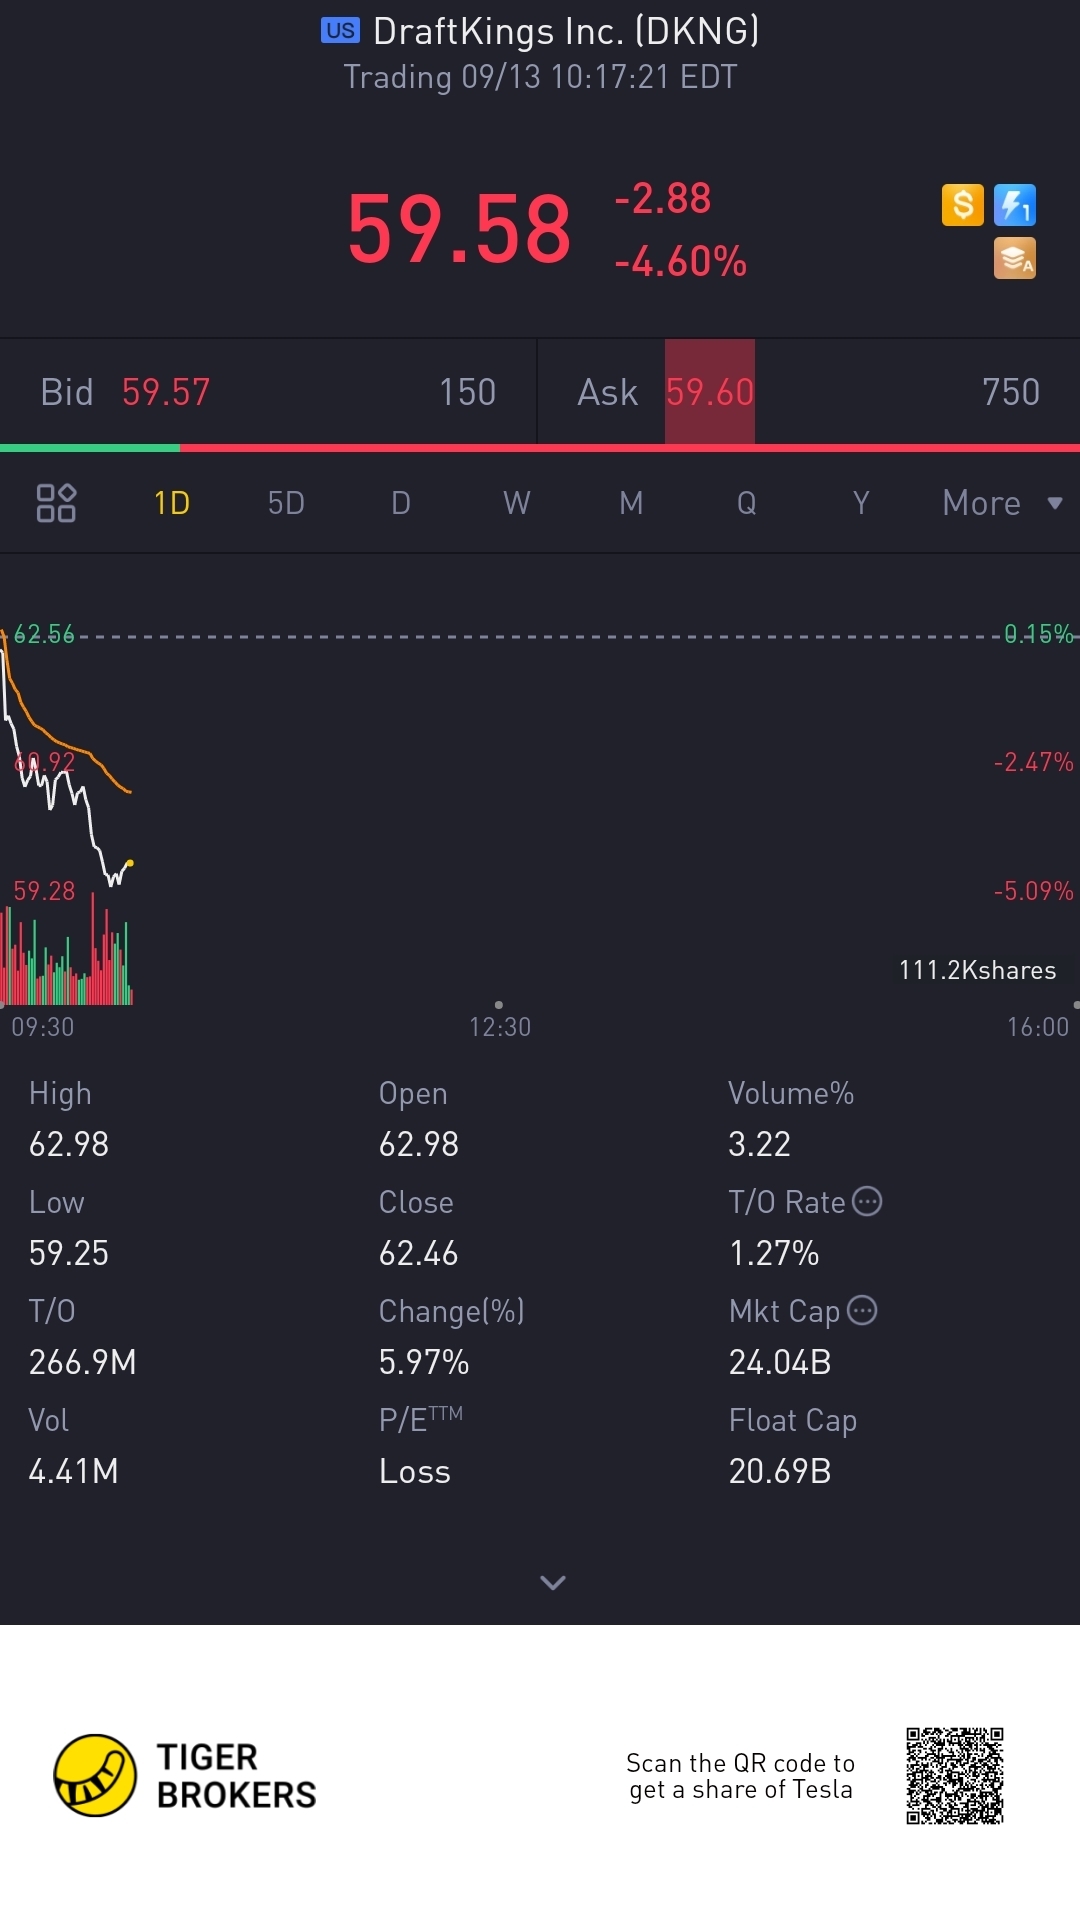This screenshot has width=1080, height=1927.
Task: Tap the orange stacked coins badge icon
Action: (x=1014, y=258)
